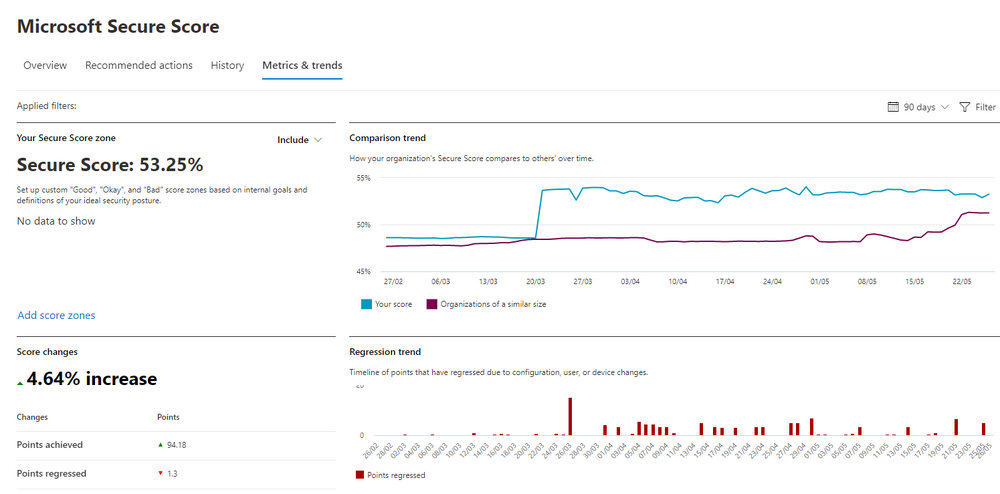Select the Metrics & trends tab
The image size is (1000, 494).
click(x=302, y=65)
